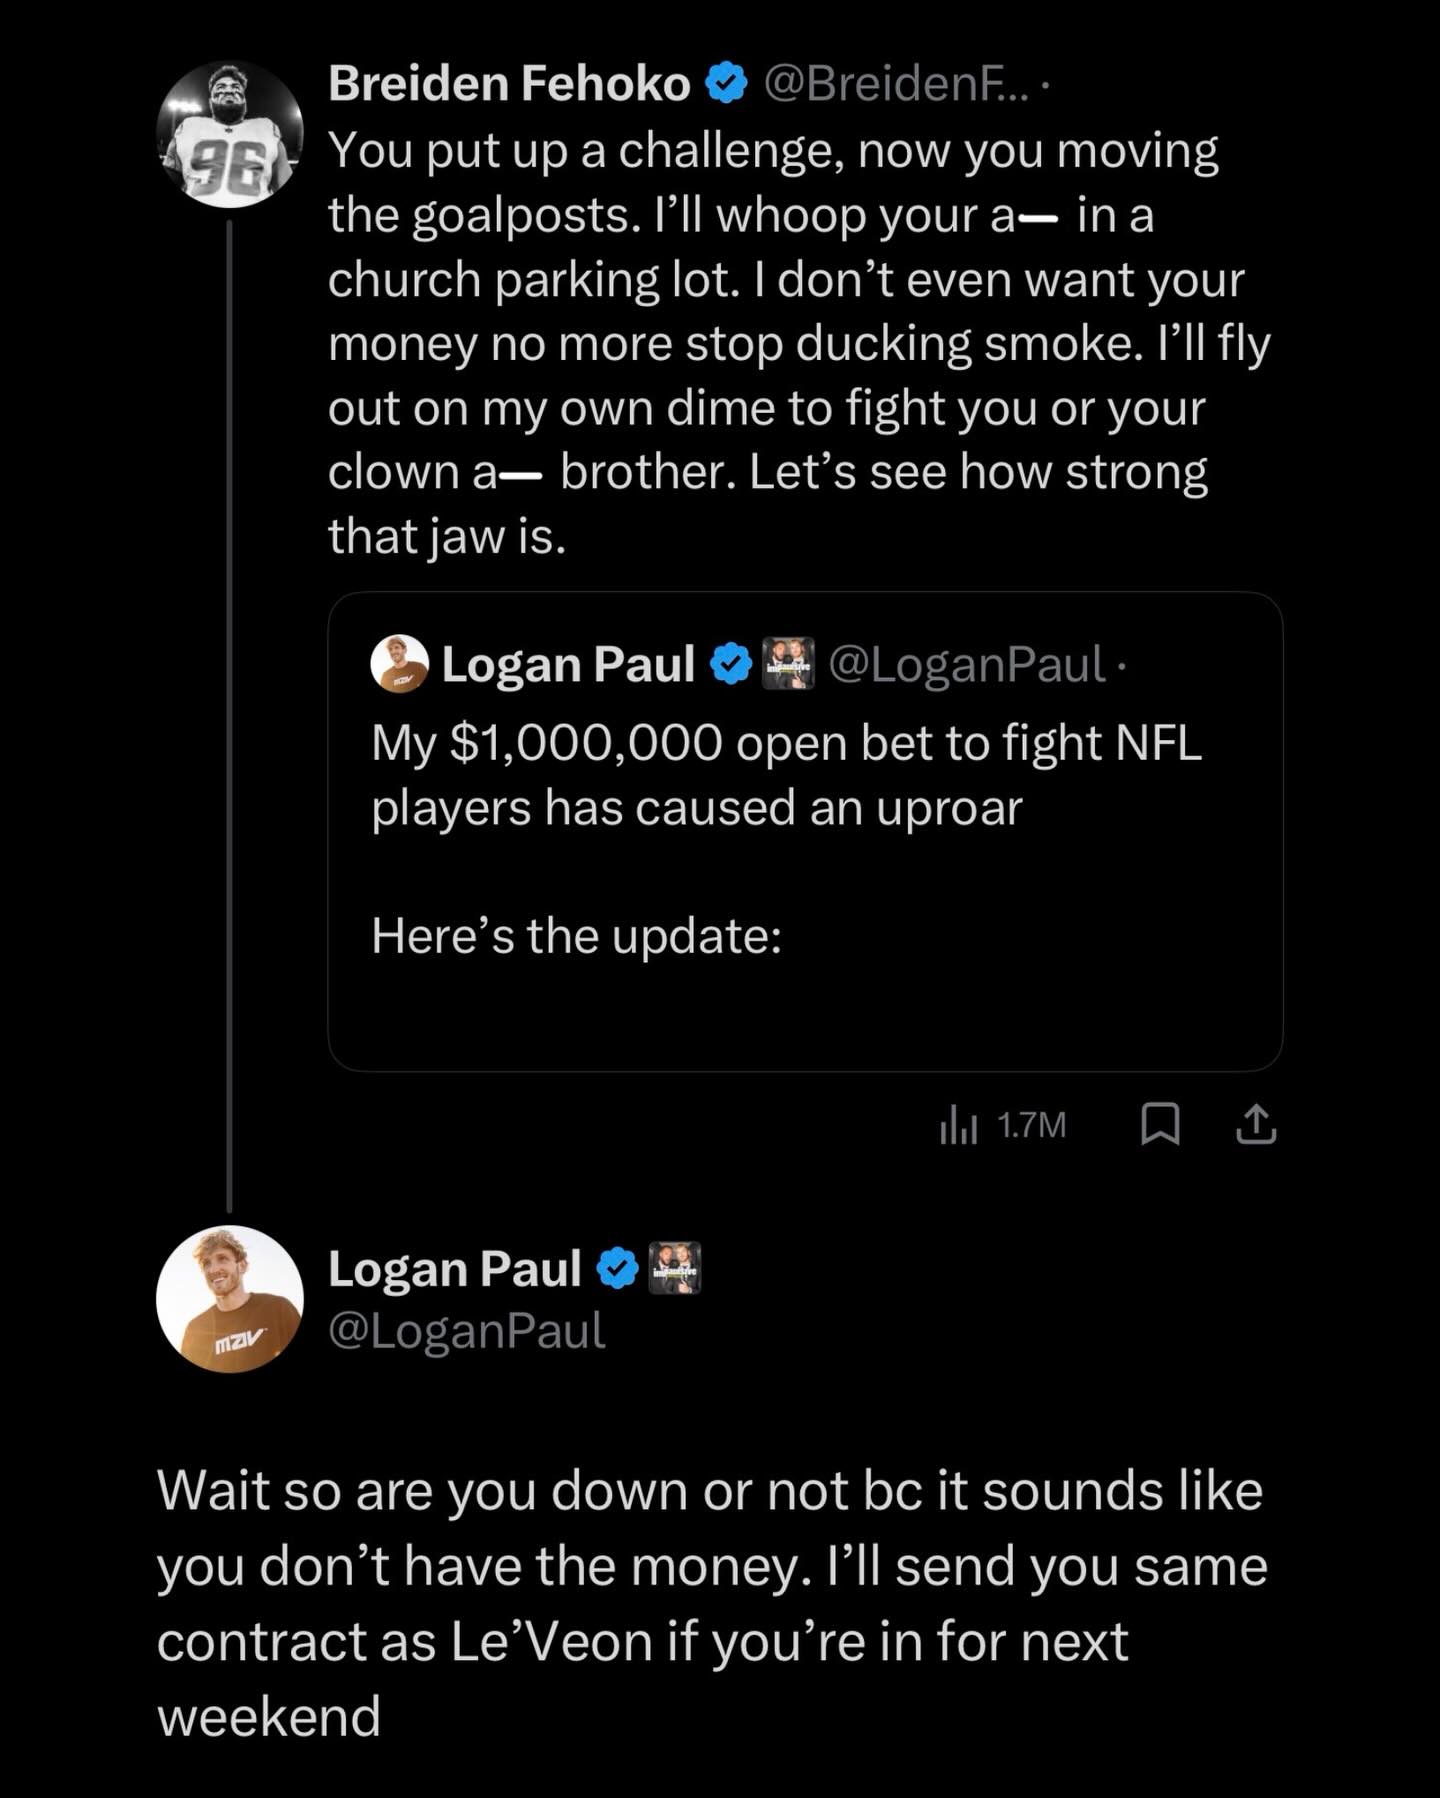1440x1798 pixels.
Task: Click the @BreidenF... handle
Action: pyautogui.click(x=894, y=84)
